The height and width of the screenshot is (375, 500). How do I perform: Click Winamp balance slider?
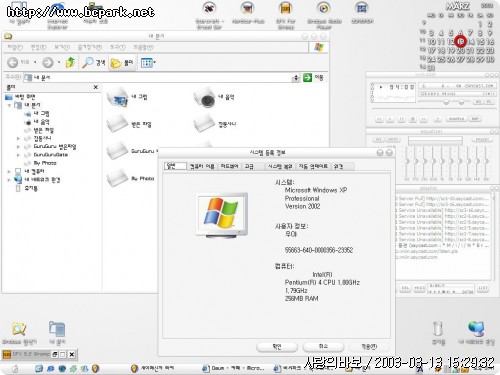click(x=462, y=102)
